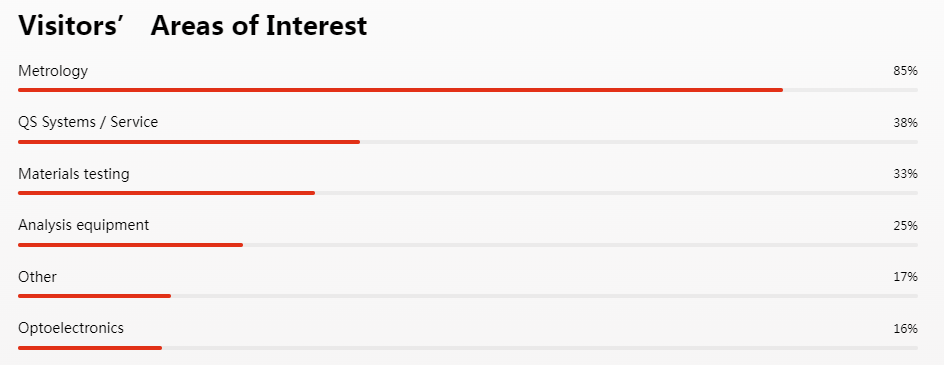
Task: Click the Optoelectronics red progress bar
Action: pyautogui.click(x=90, y=348)
